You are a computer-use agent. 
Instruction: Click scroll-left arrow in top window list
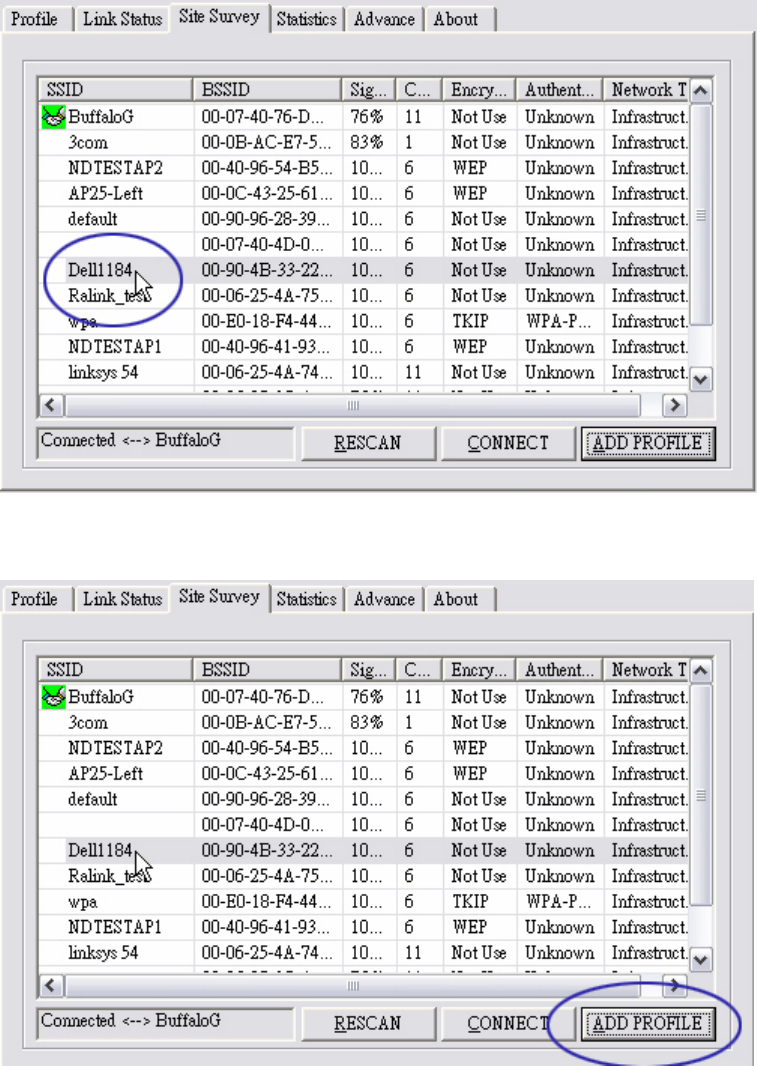50,405
